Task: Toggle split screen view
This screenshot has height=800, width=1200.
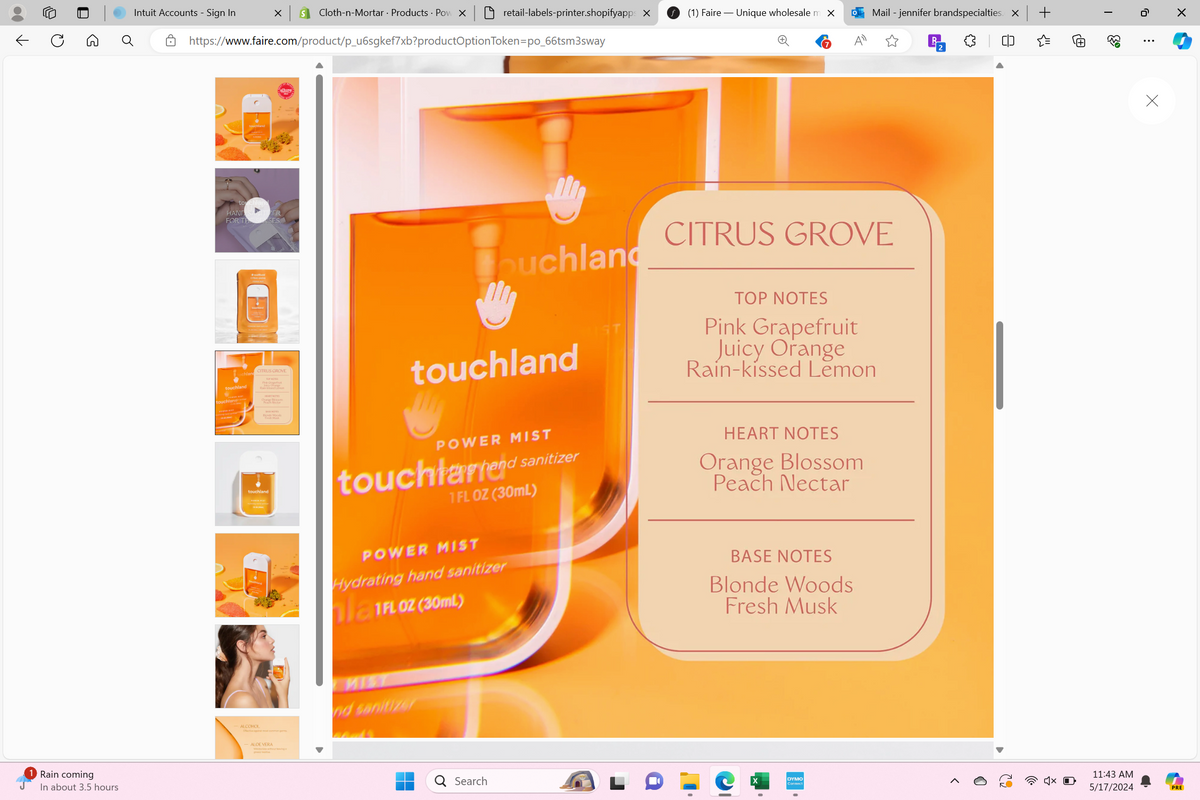Action: [1008, 41]
